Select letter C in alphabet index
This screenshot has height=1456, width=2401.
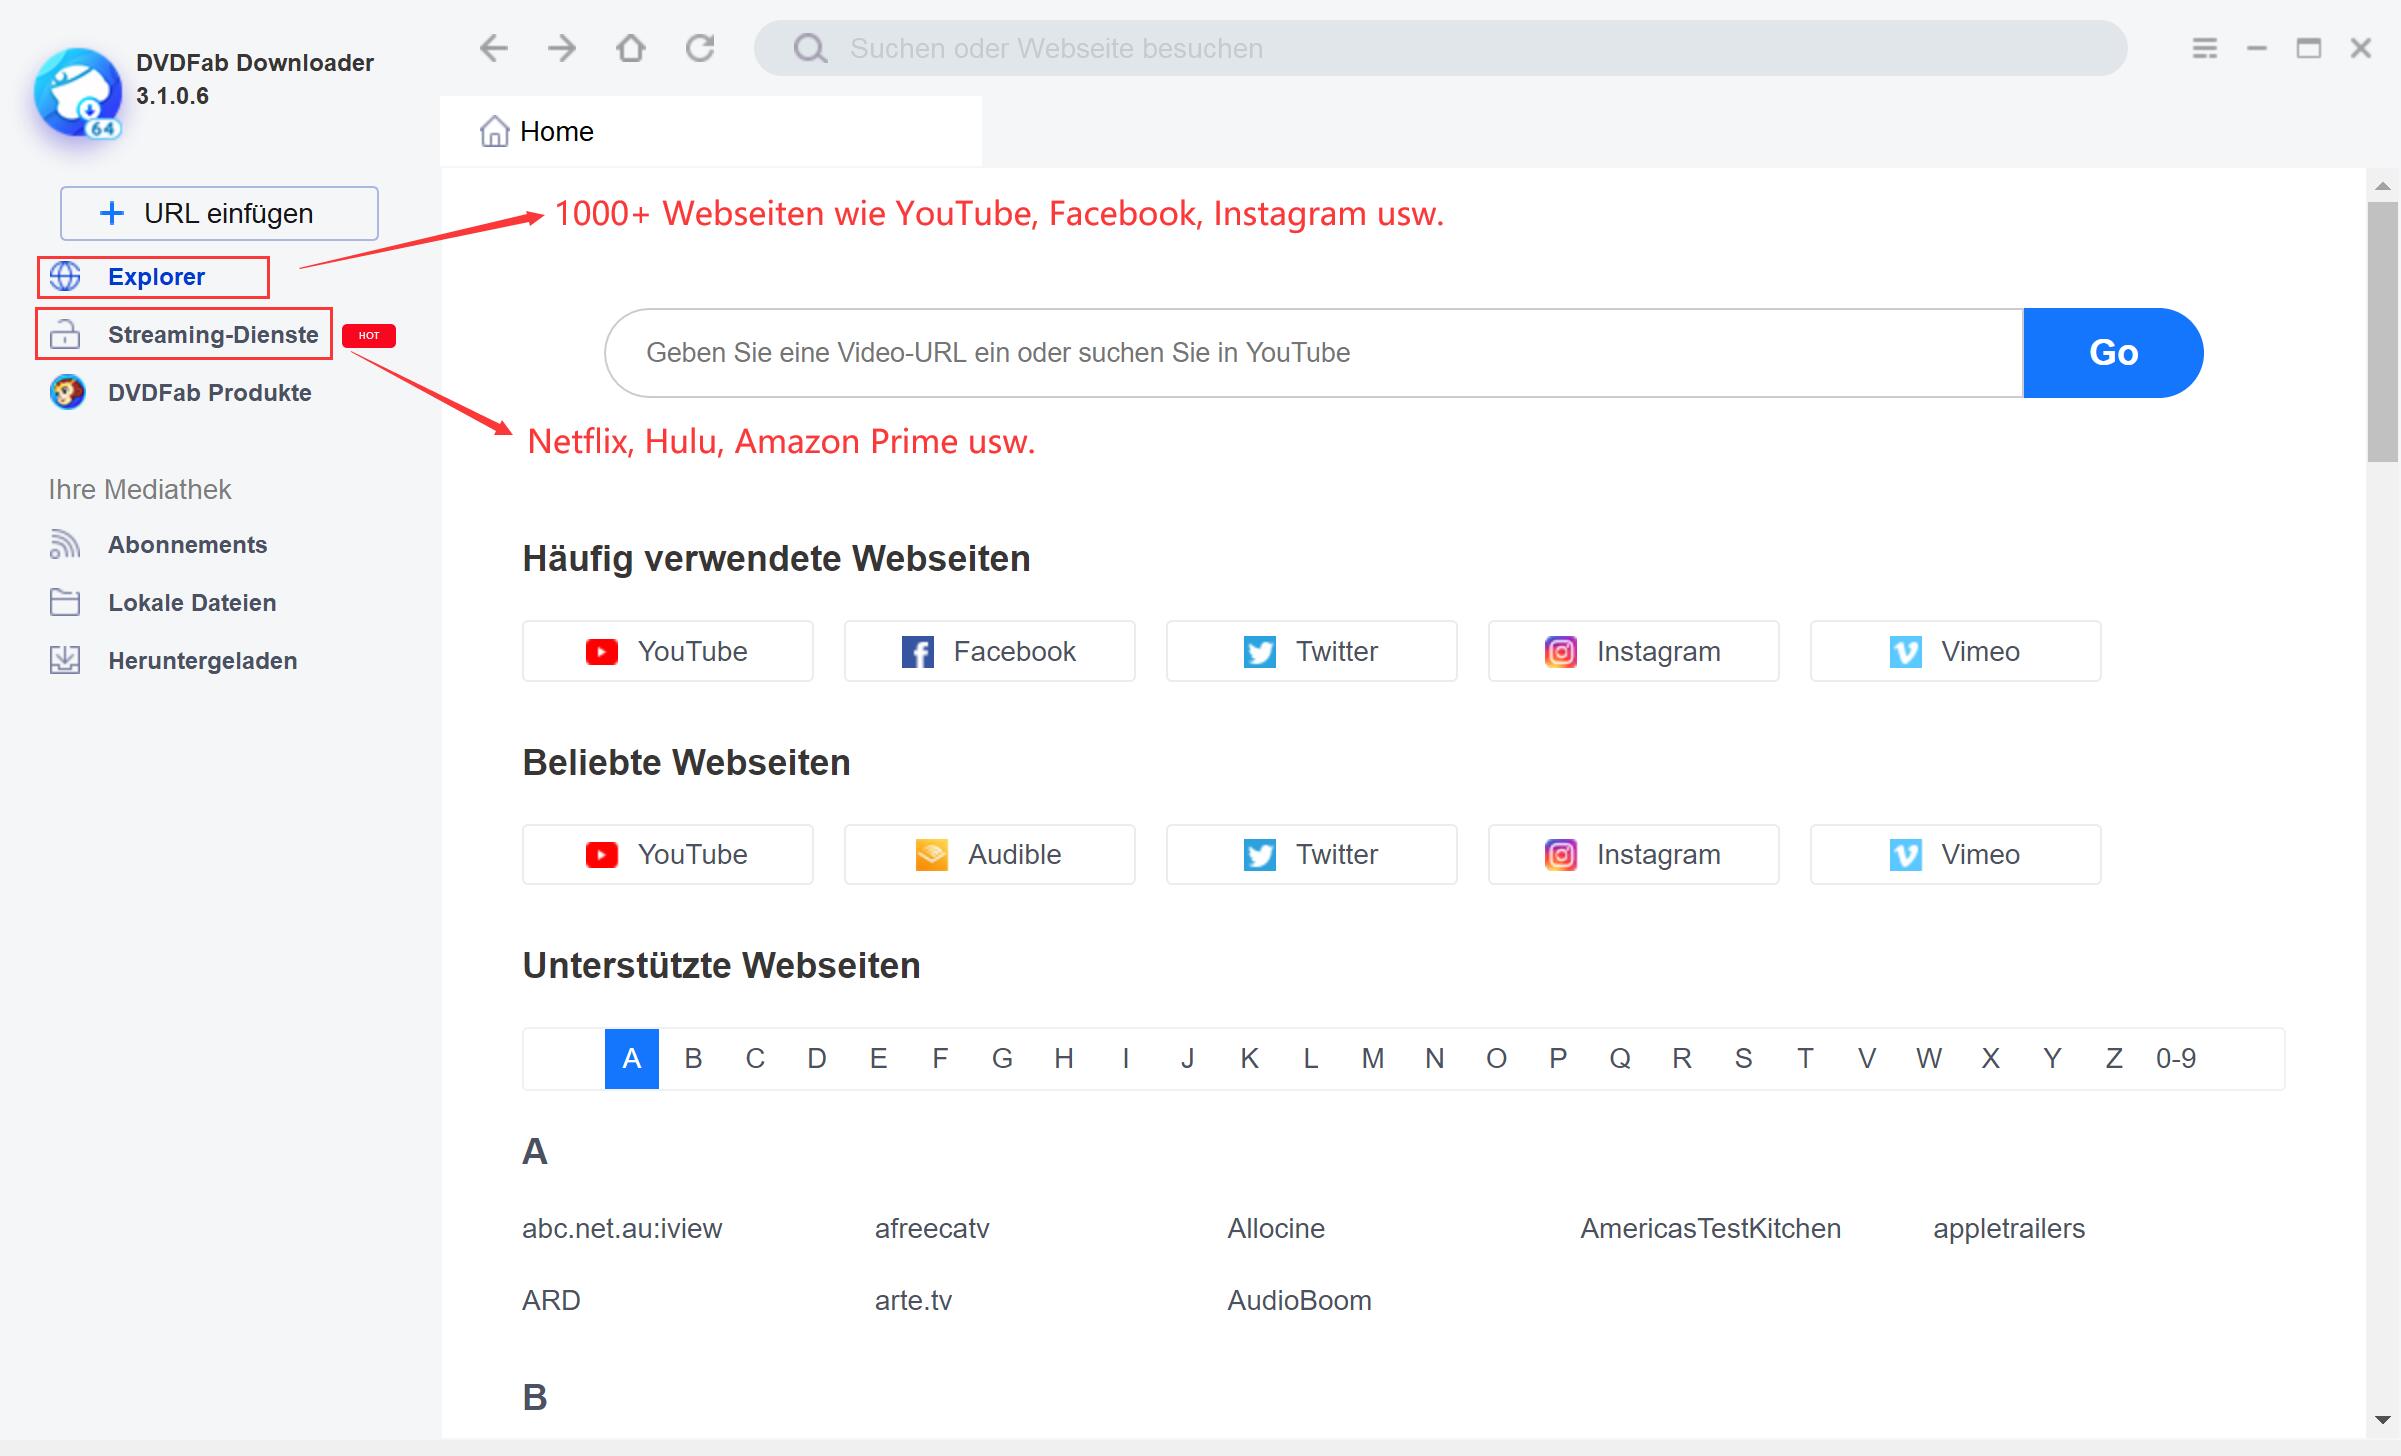click(x=755, y=1058)
